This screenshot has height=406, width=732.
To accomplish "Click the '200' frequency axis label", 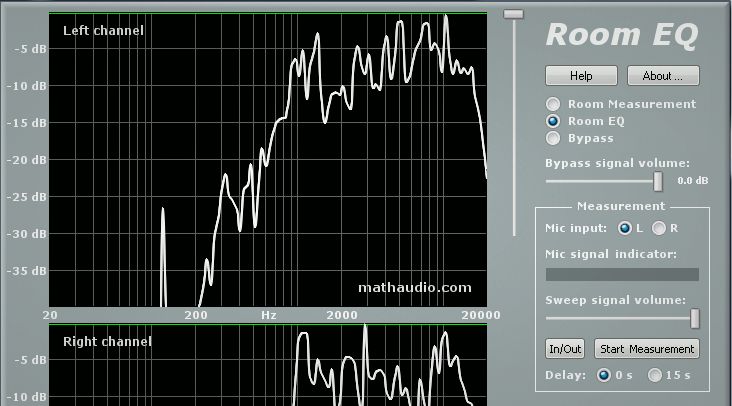I will [196, 315].
